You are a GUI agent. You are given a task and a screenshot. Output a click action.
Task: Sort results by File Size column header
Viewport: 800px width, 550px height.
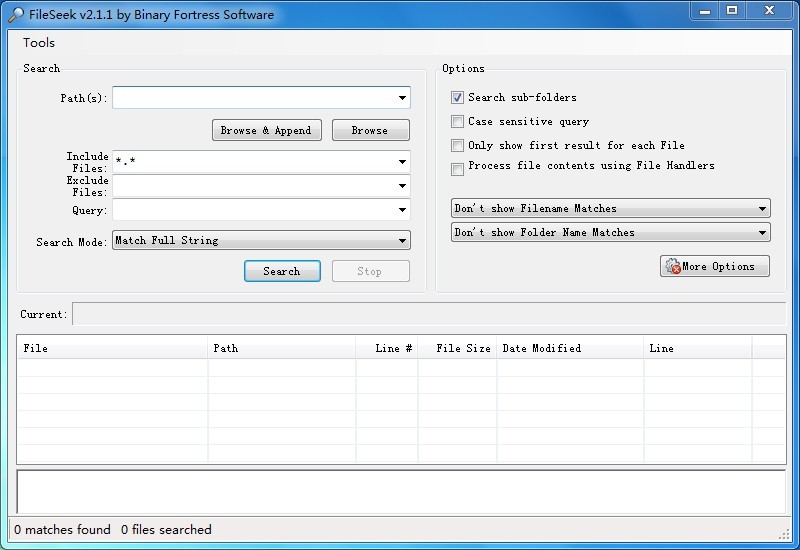tap(462, 348)
